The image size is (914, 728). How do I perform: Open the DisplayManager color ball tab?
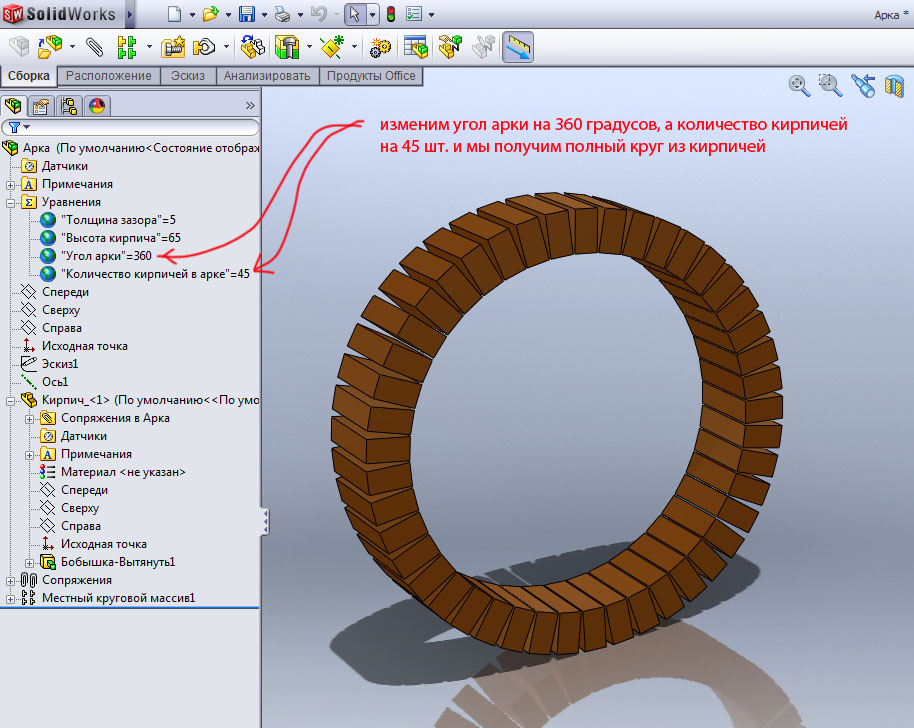tap(97, 105)
